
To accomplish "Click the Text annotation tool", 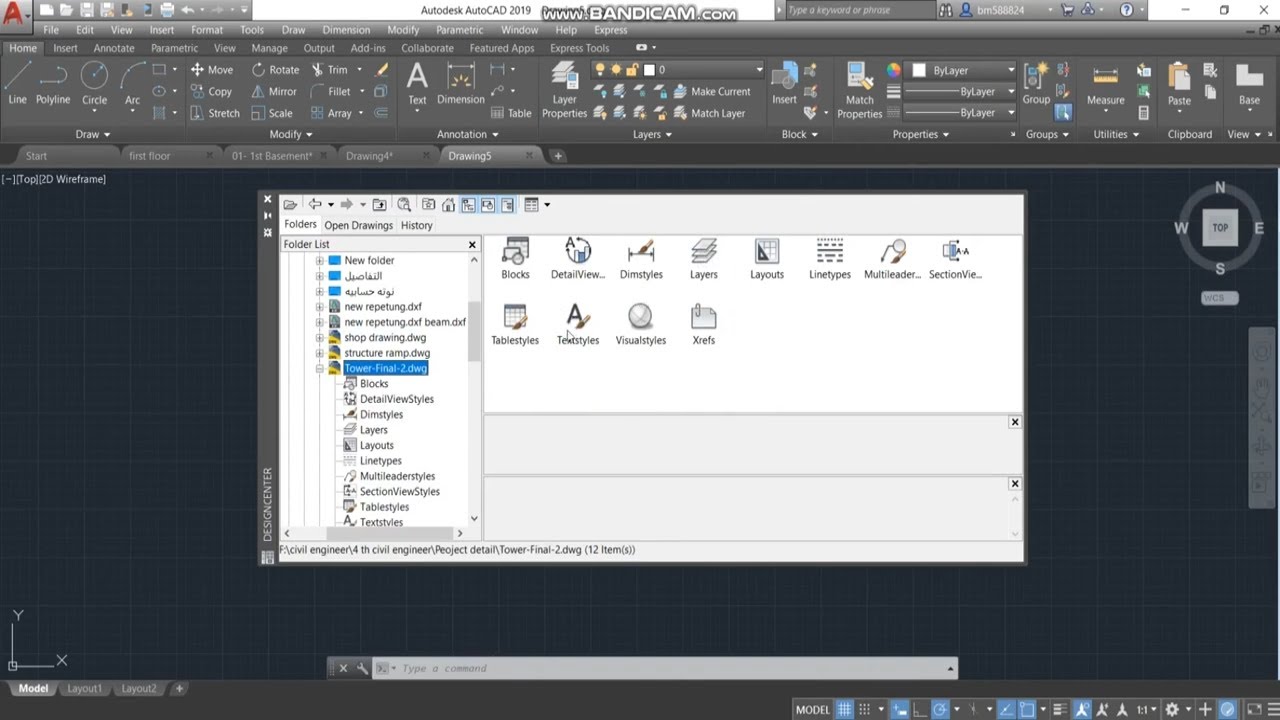I will point(417,83).
